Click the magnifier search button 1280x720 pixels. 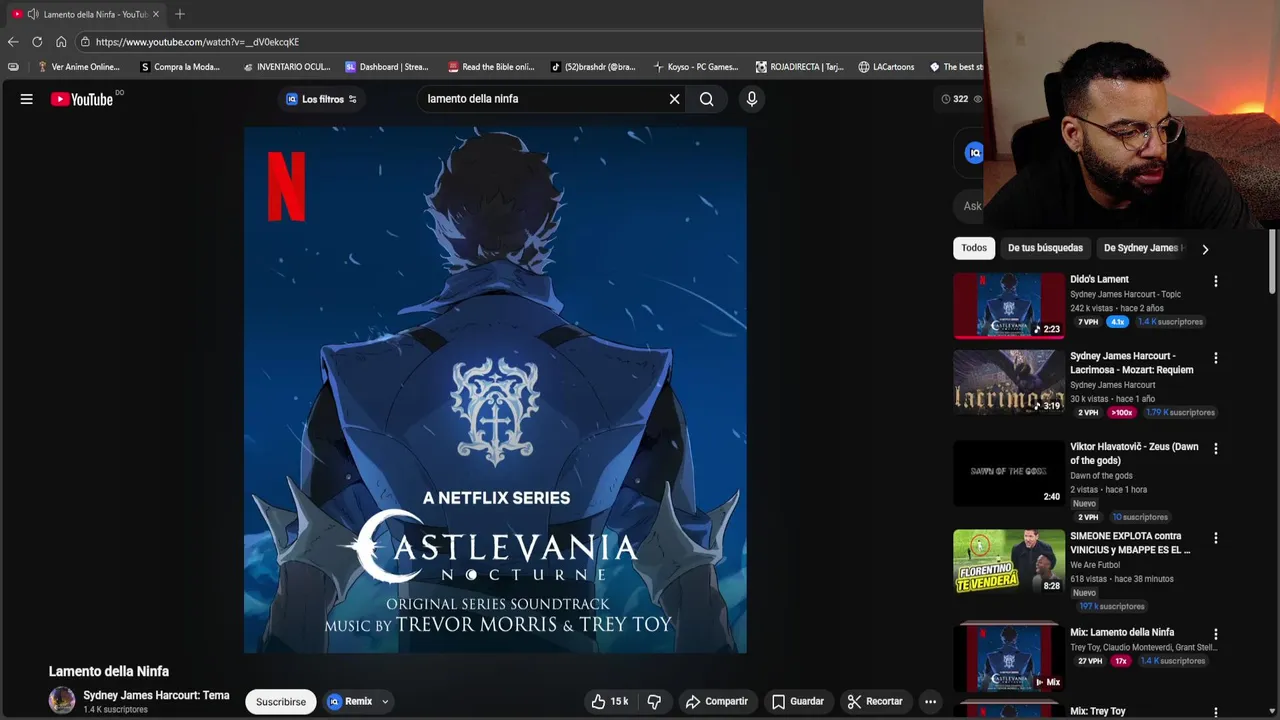coord(707,99)
